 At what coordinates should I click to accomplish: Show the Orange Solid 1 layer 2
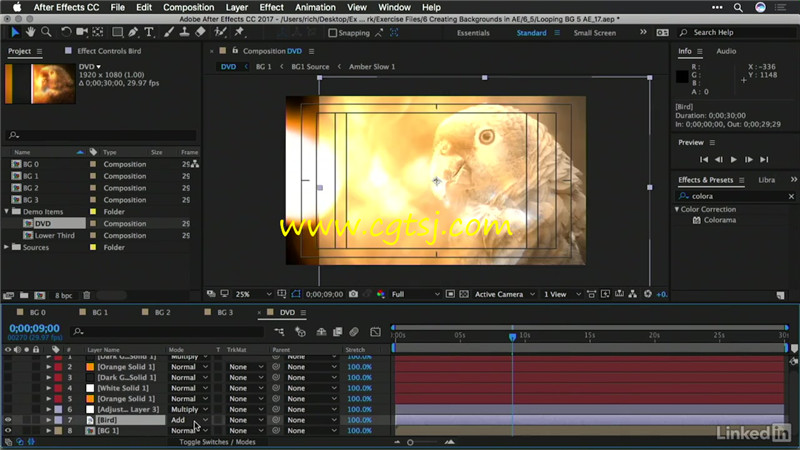(x=8, y=367)
